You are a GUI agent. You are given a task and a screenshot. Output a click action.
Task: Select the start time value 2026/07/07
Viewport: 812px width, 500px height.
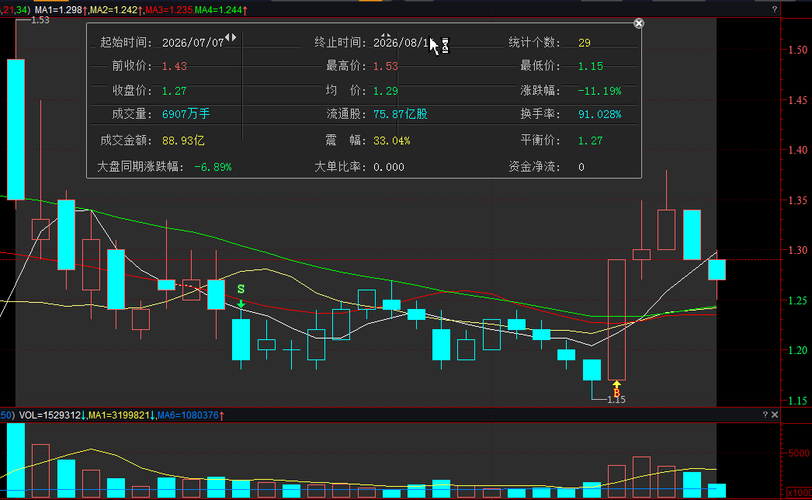tap(193, 43)
